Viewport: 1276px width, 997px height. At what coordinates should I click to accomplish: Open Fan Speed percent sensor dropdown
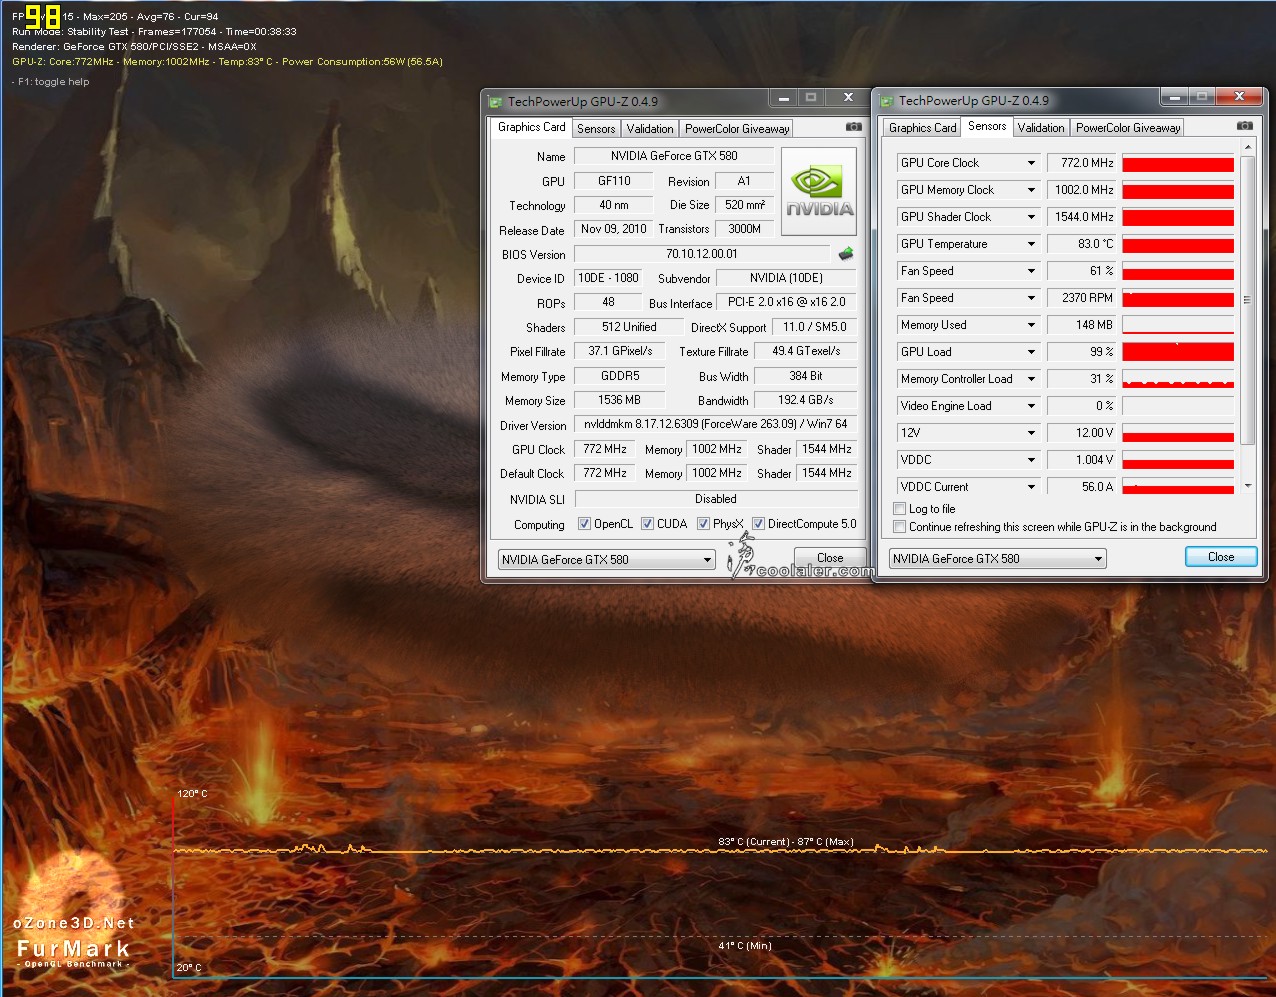1031,271
